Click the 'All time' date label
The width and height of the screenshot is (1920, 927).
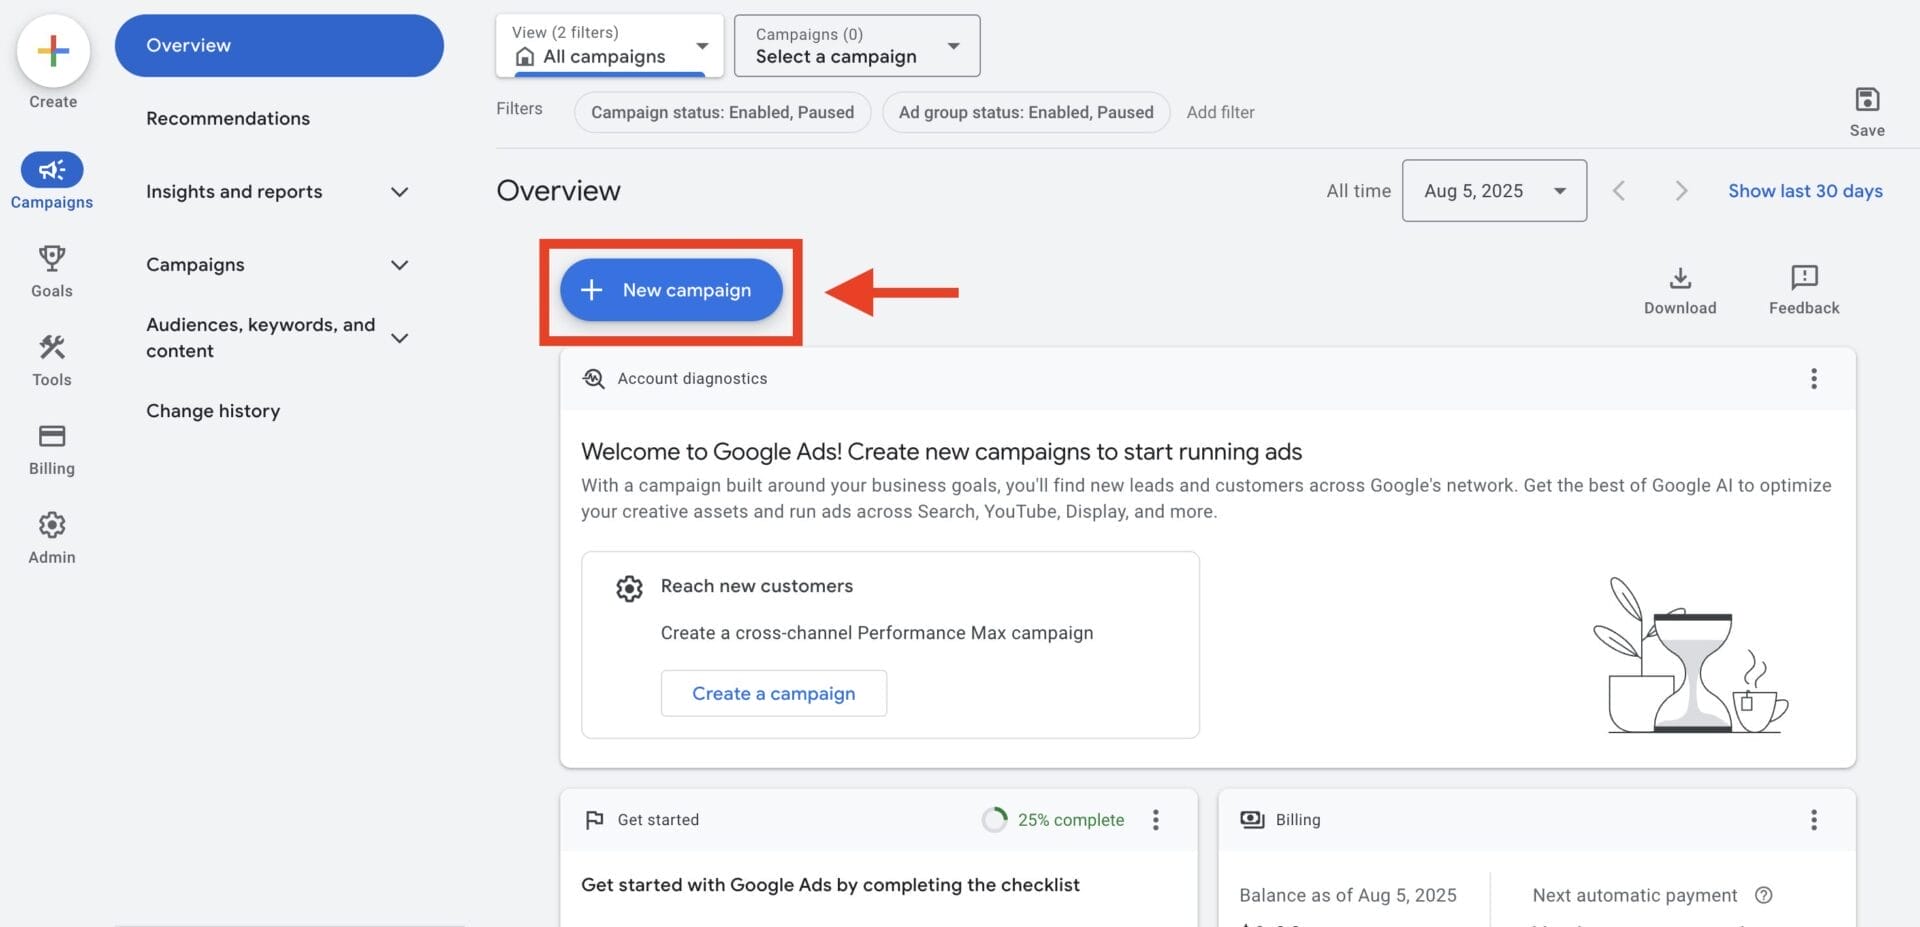[1358, 190]
